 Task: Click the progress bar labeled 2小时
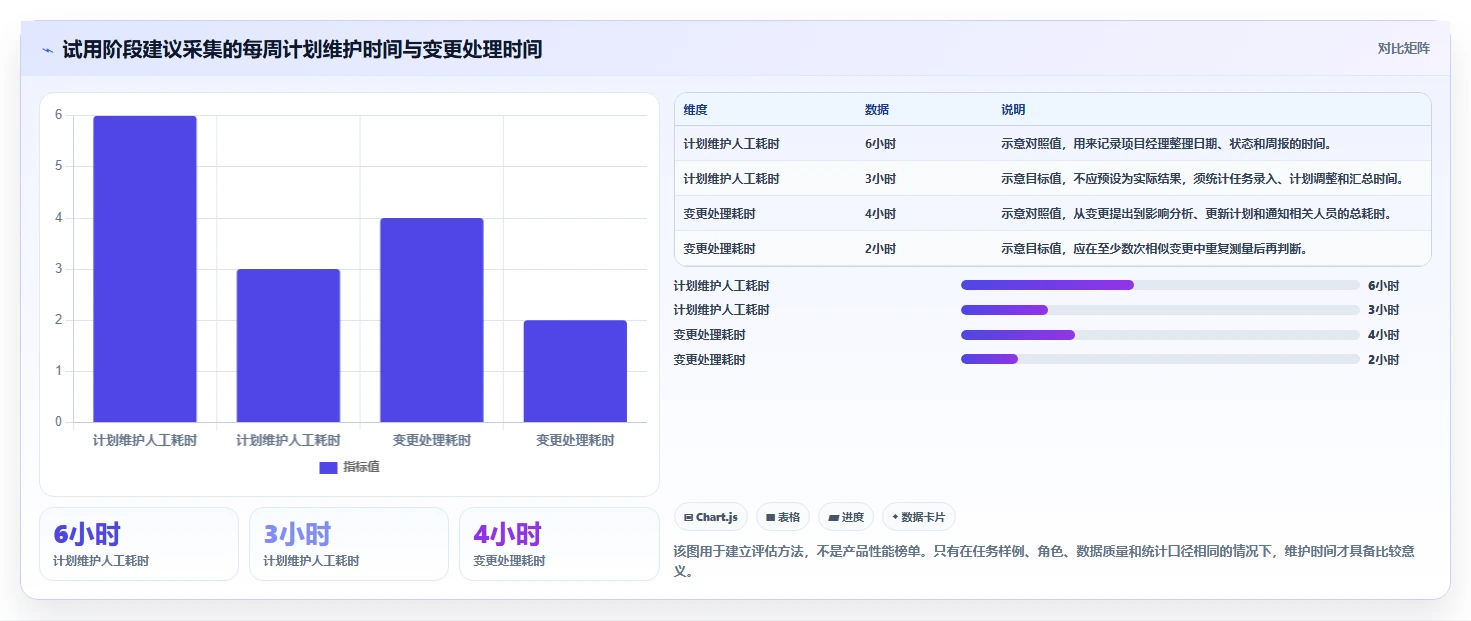[x=1160, y=359]
